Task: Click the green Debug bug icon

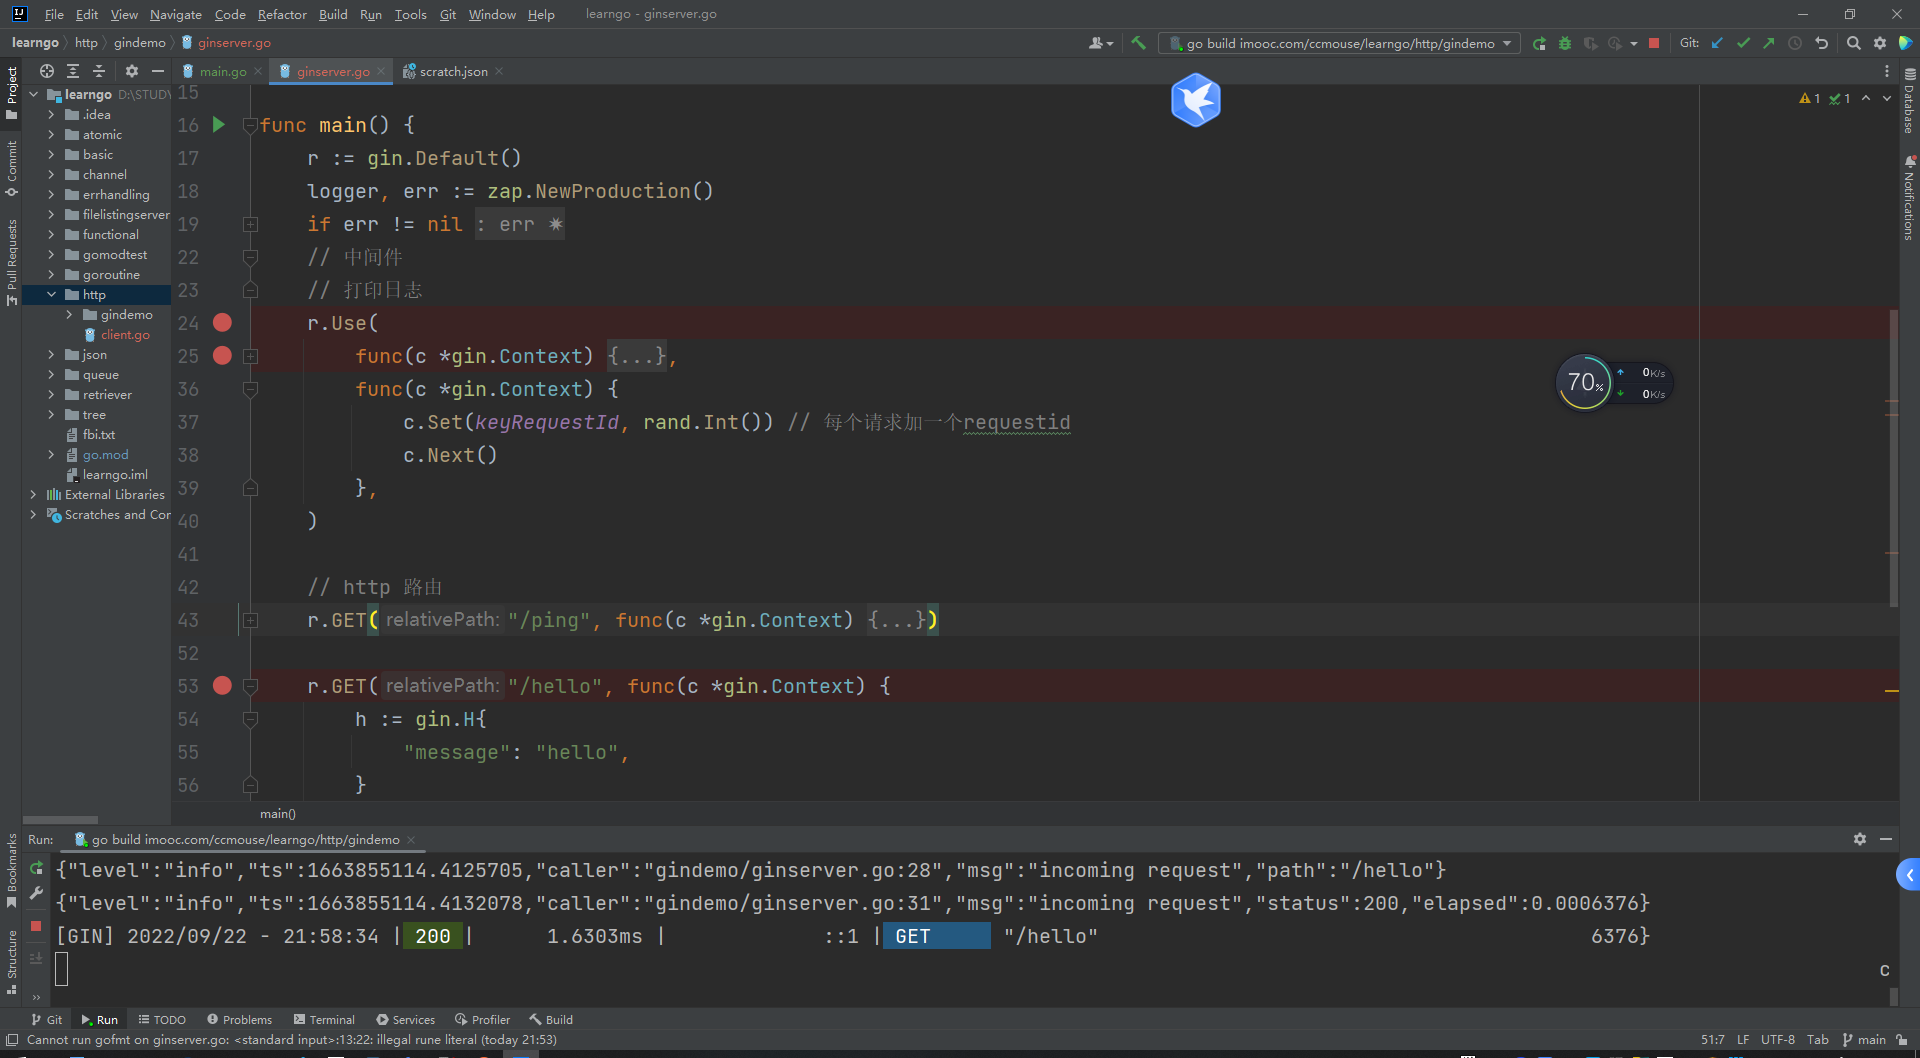Action: pyautogui.click(x=1565, y=43)
